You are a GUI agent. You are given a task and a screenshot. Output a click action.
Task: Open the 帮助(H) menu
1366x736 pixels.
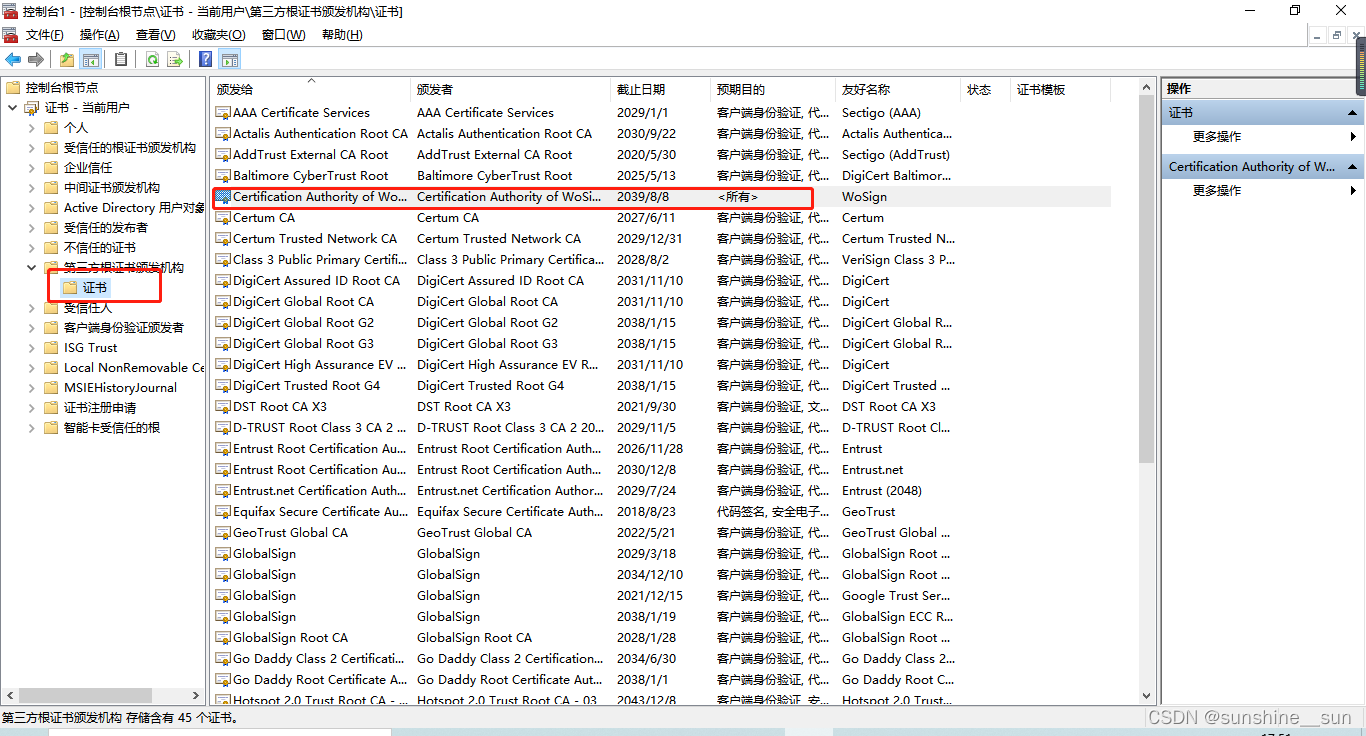342,35
